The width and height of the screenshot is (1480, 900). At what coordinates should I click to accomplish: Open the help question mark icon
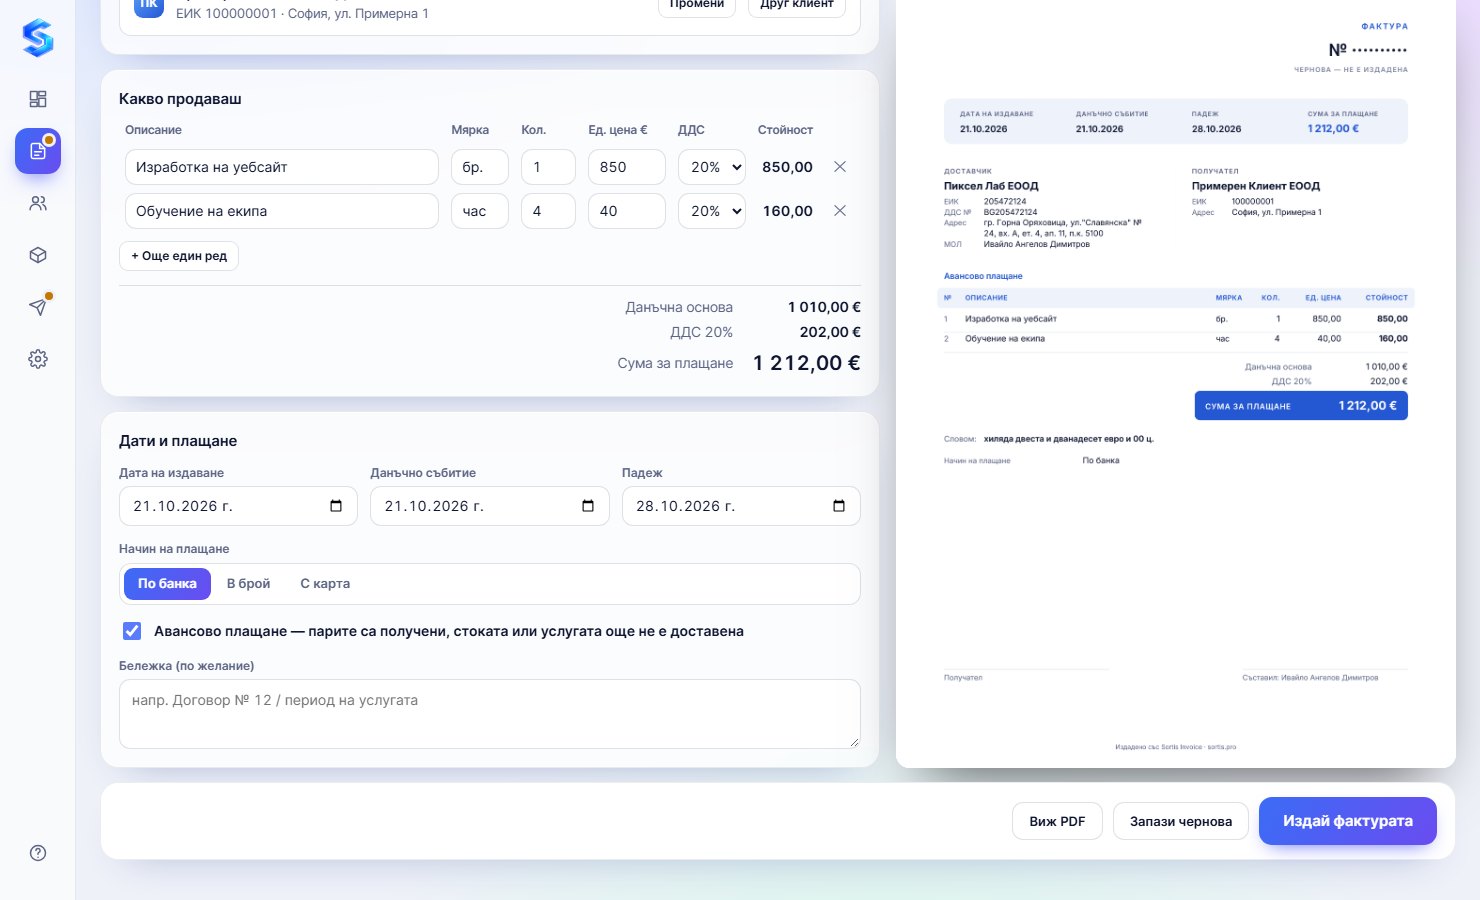[x=38, y=853]
